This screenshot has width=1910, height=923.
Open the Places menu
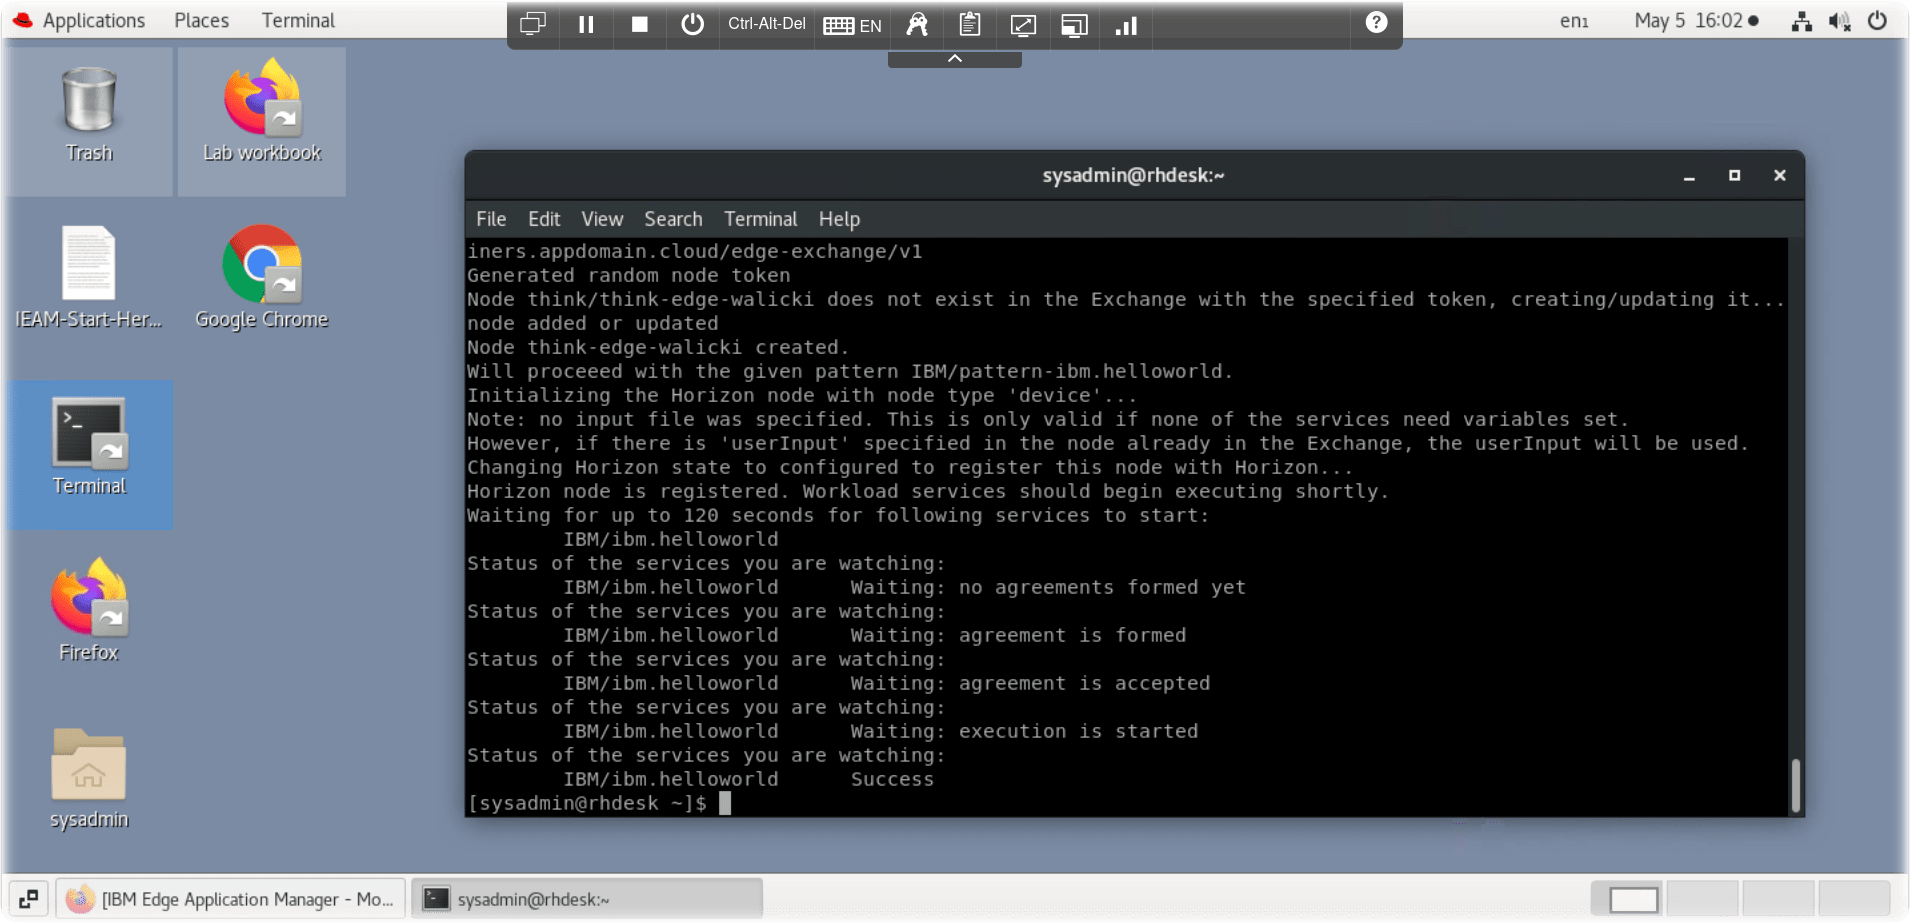pyautogui.click(x=201, y=20)
